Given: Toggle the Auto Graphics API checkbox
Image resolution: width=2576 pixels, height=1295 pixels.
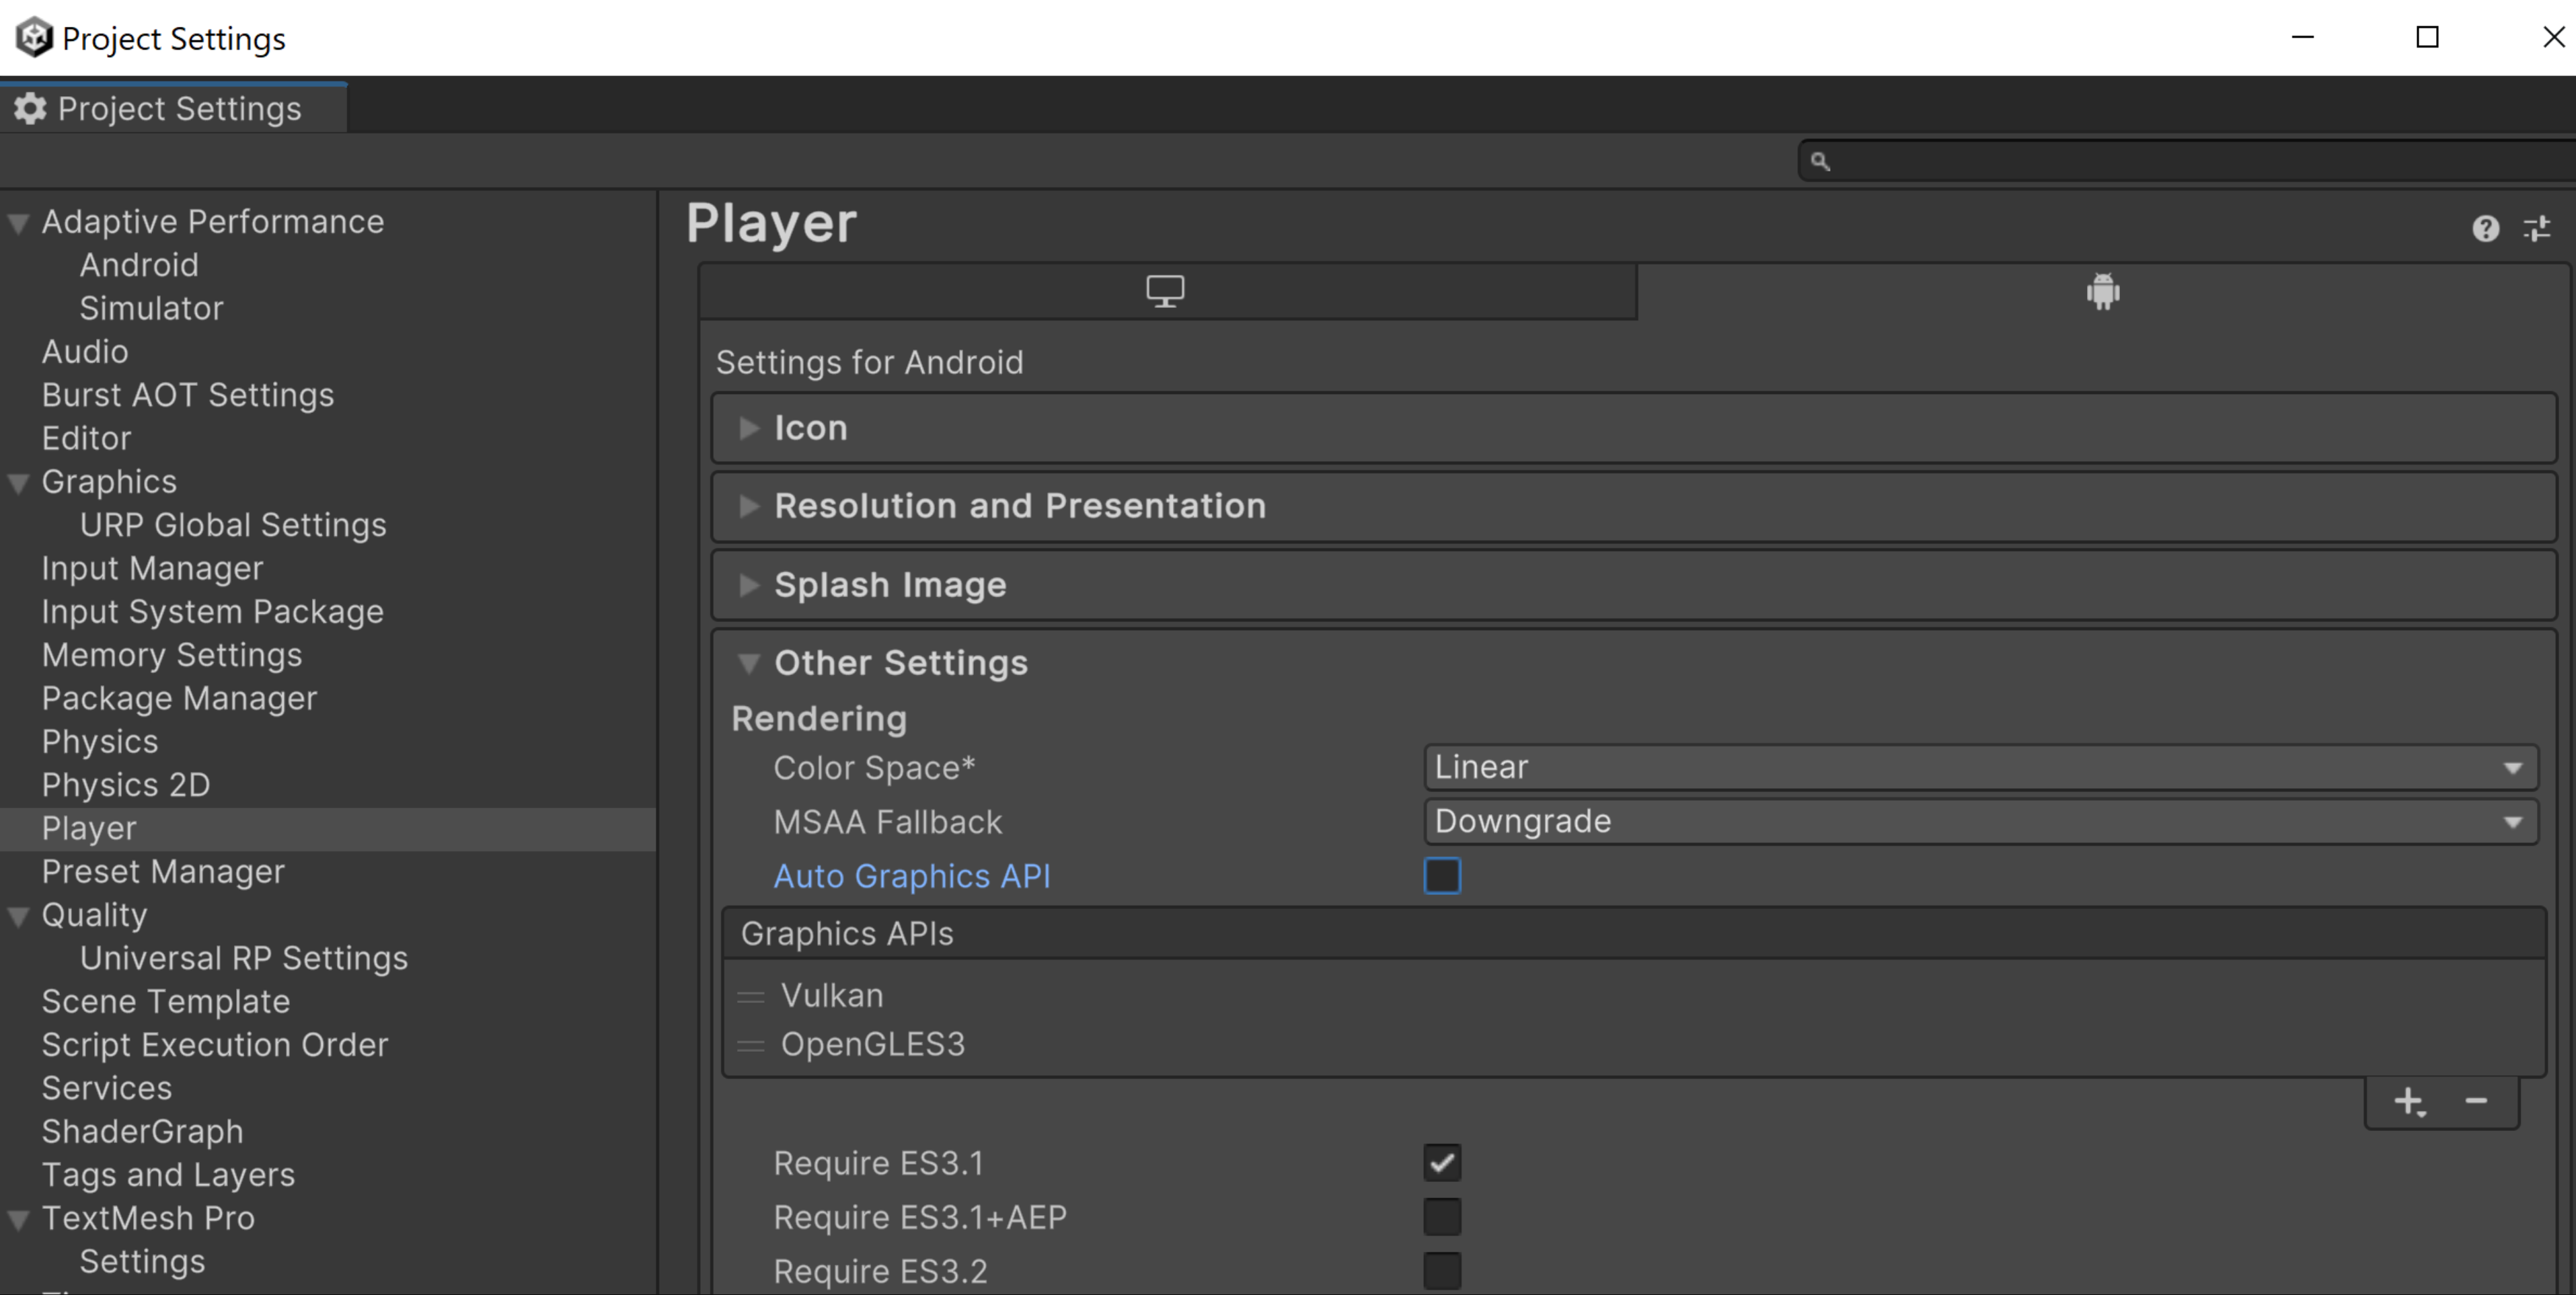Looking at the screenshot, I should [x=1440, y=875].
